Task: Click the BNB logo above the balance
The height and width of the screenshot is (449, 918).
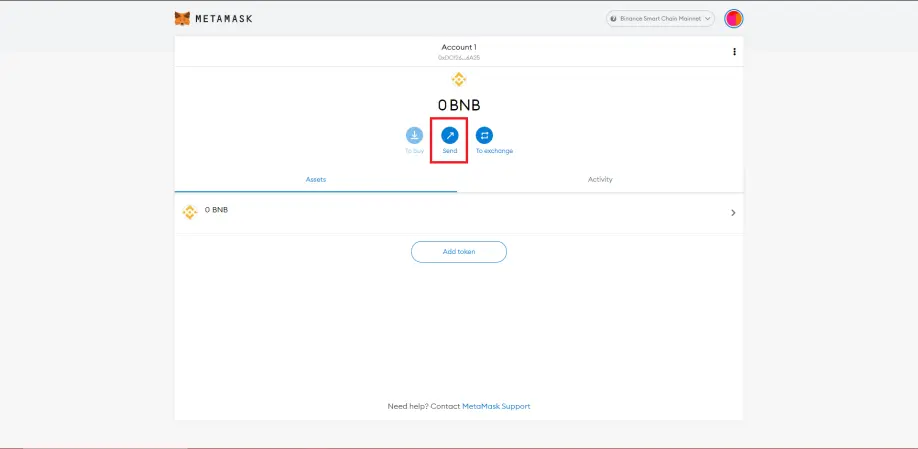Action: [458, 80]
